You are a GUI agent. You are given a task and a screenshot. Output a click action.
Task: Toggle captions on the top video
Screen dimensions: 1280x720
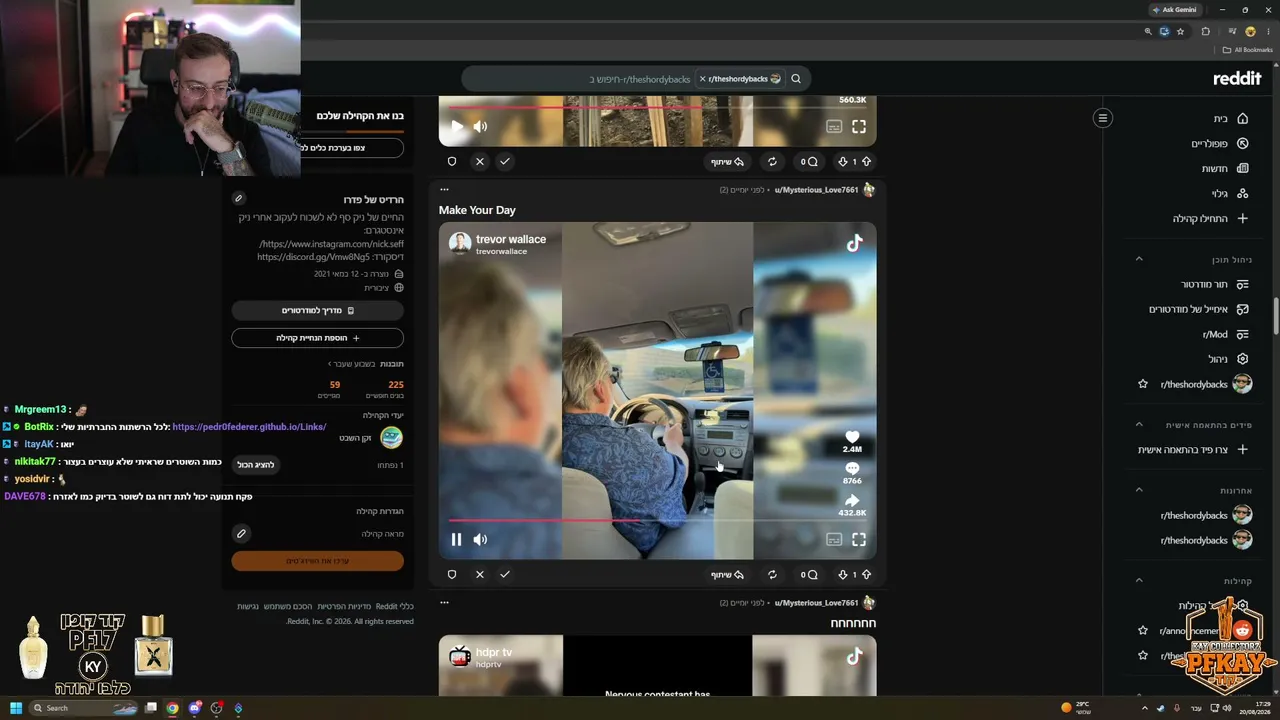point(834,126)
